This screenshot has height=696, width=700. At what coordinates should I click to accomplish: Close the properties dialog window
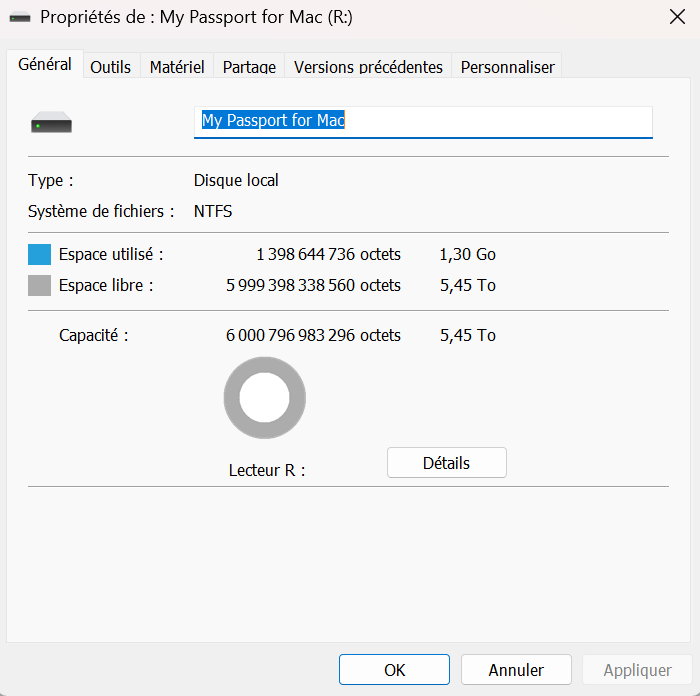pos(675,18)
